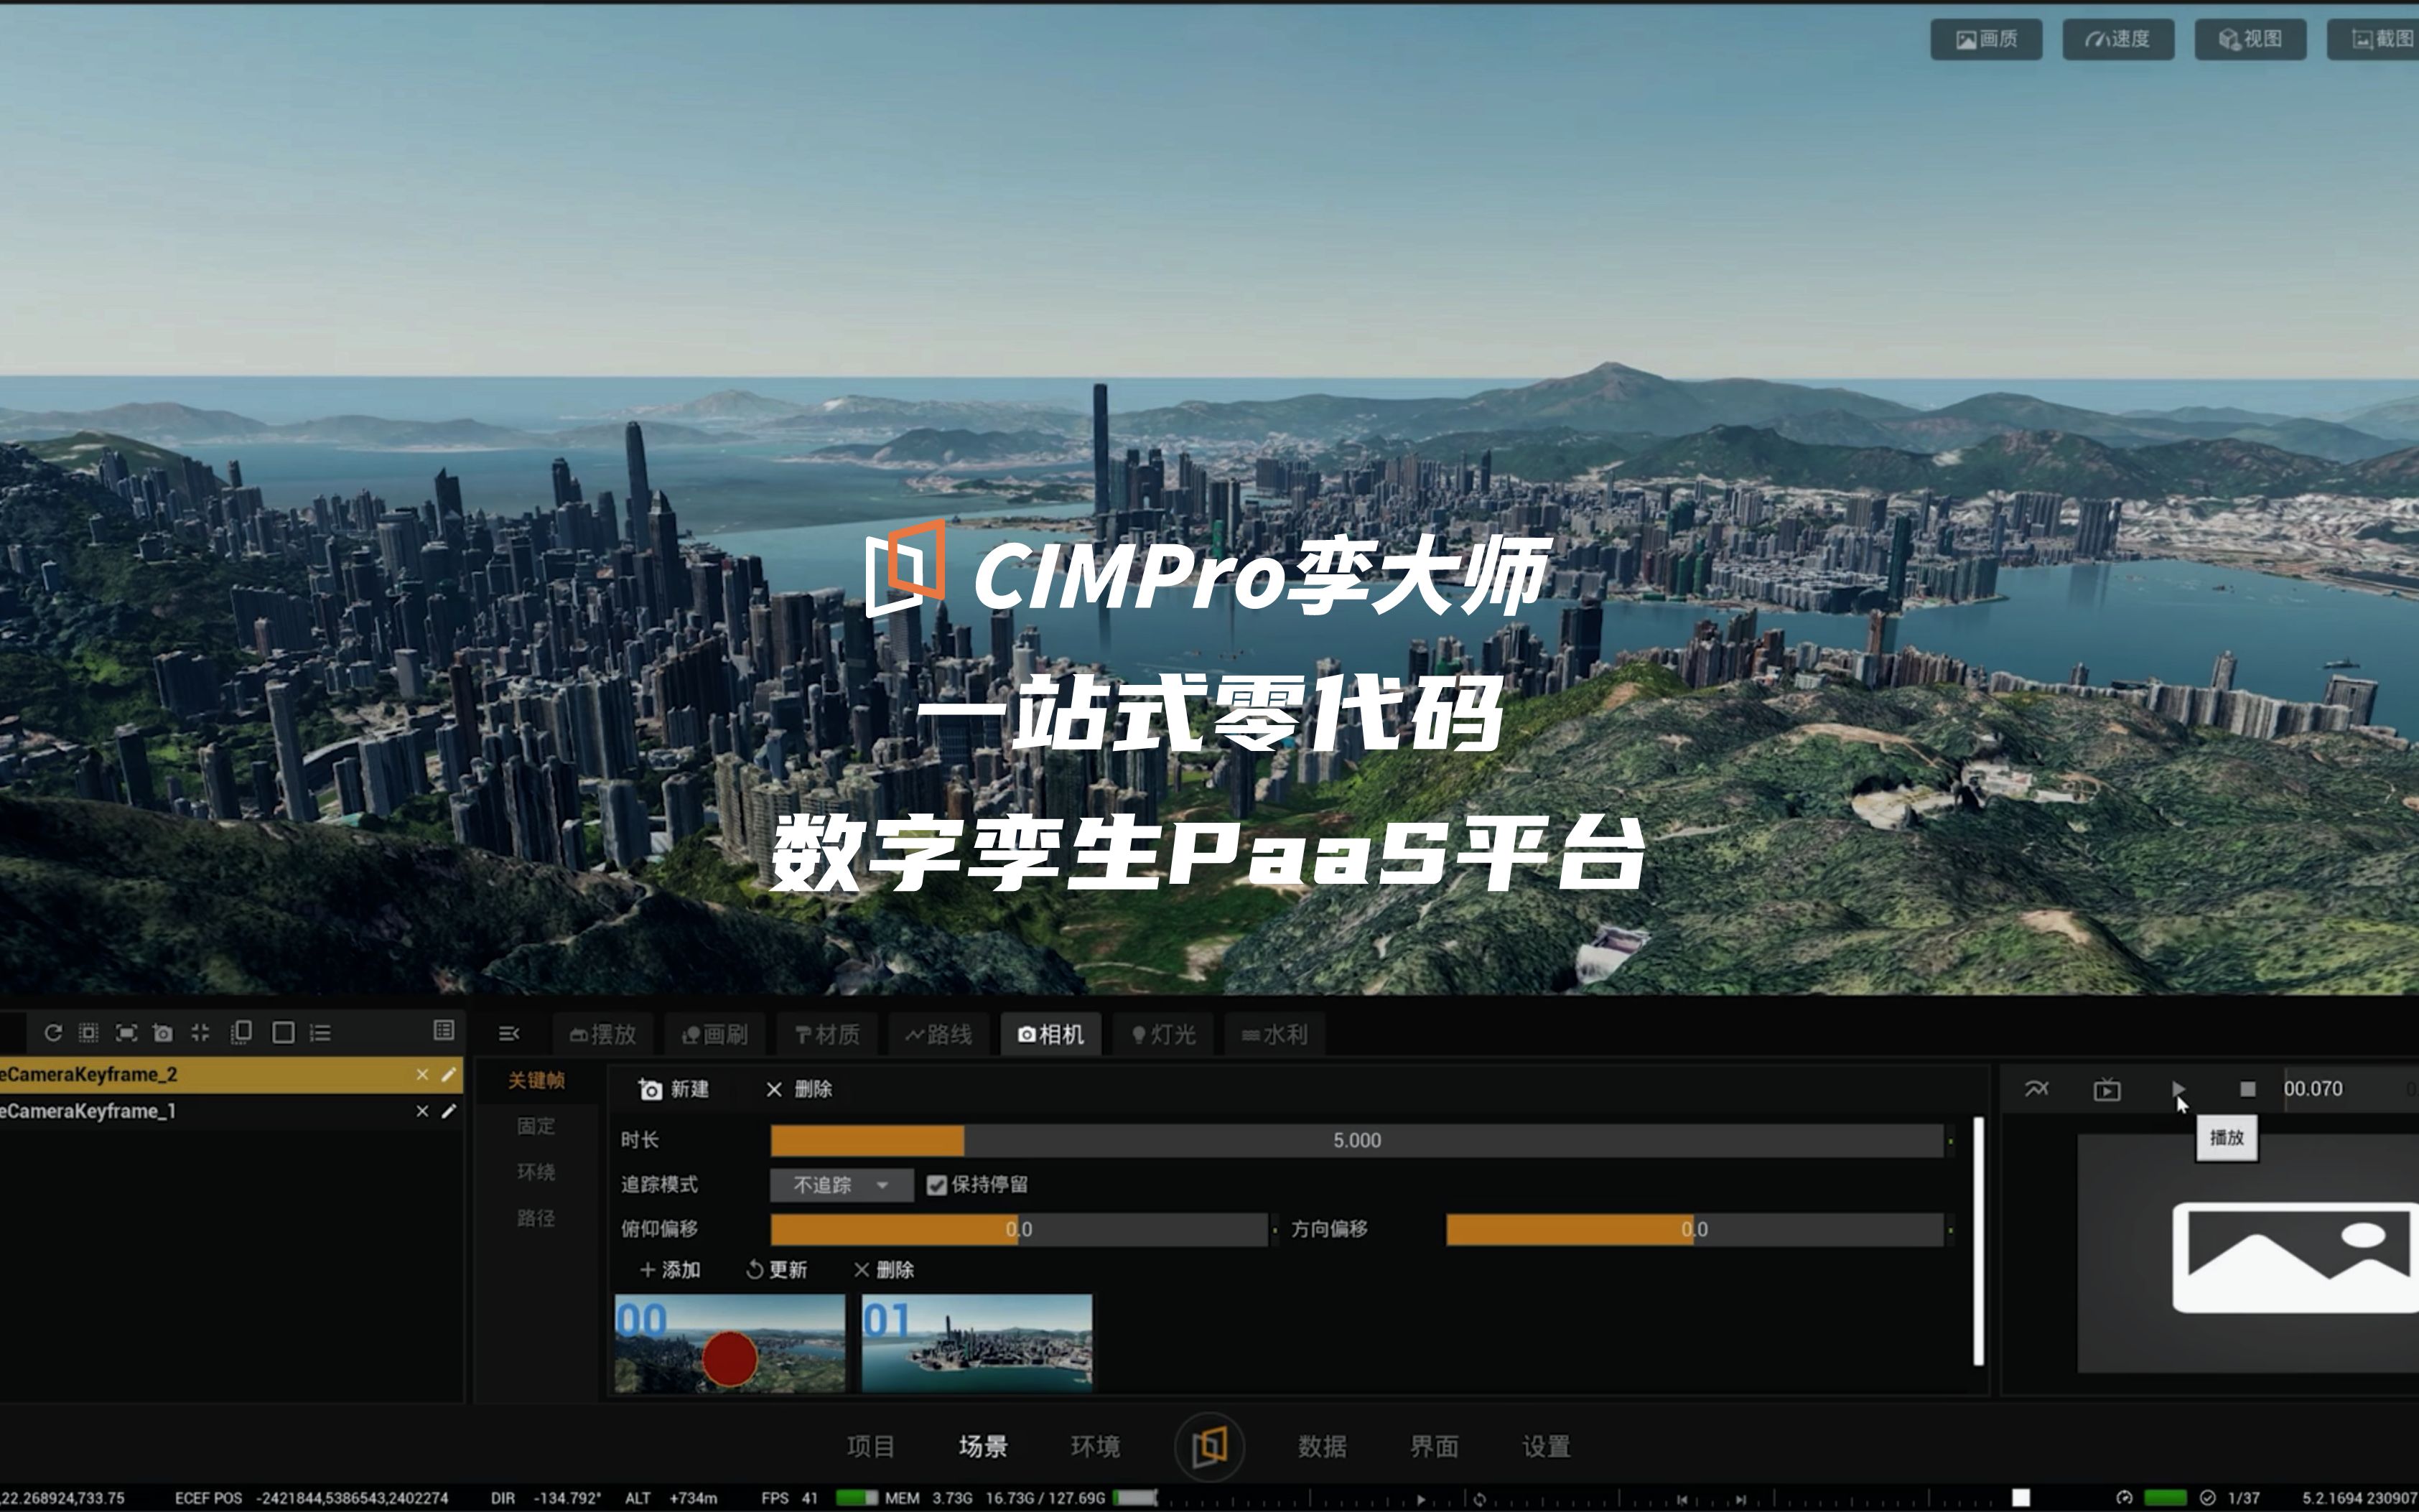Click the 添加 keyframe button
Image resolution: width=2419 pixels, height=1512 pixels.
pyautogui.click(x=670, y=1271)
